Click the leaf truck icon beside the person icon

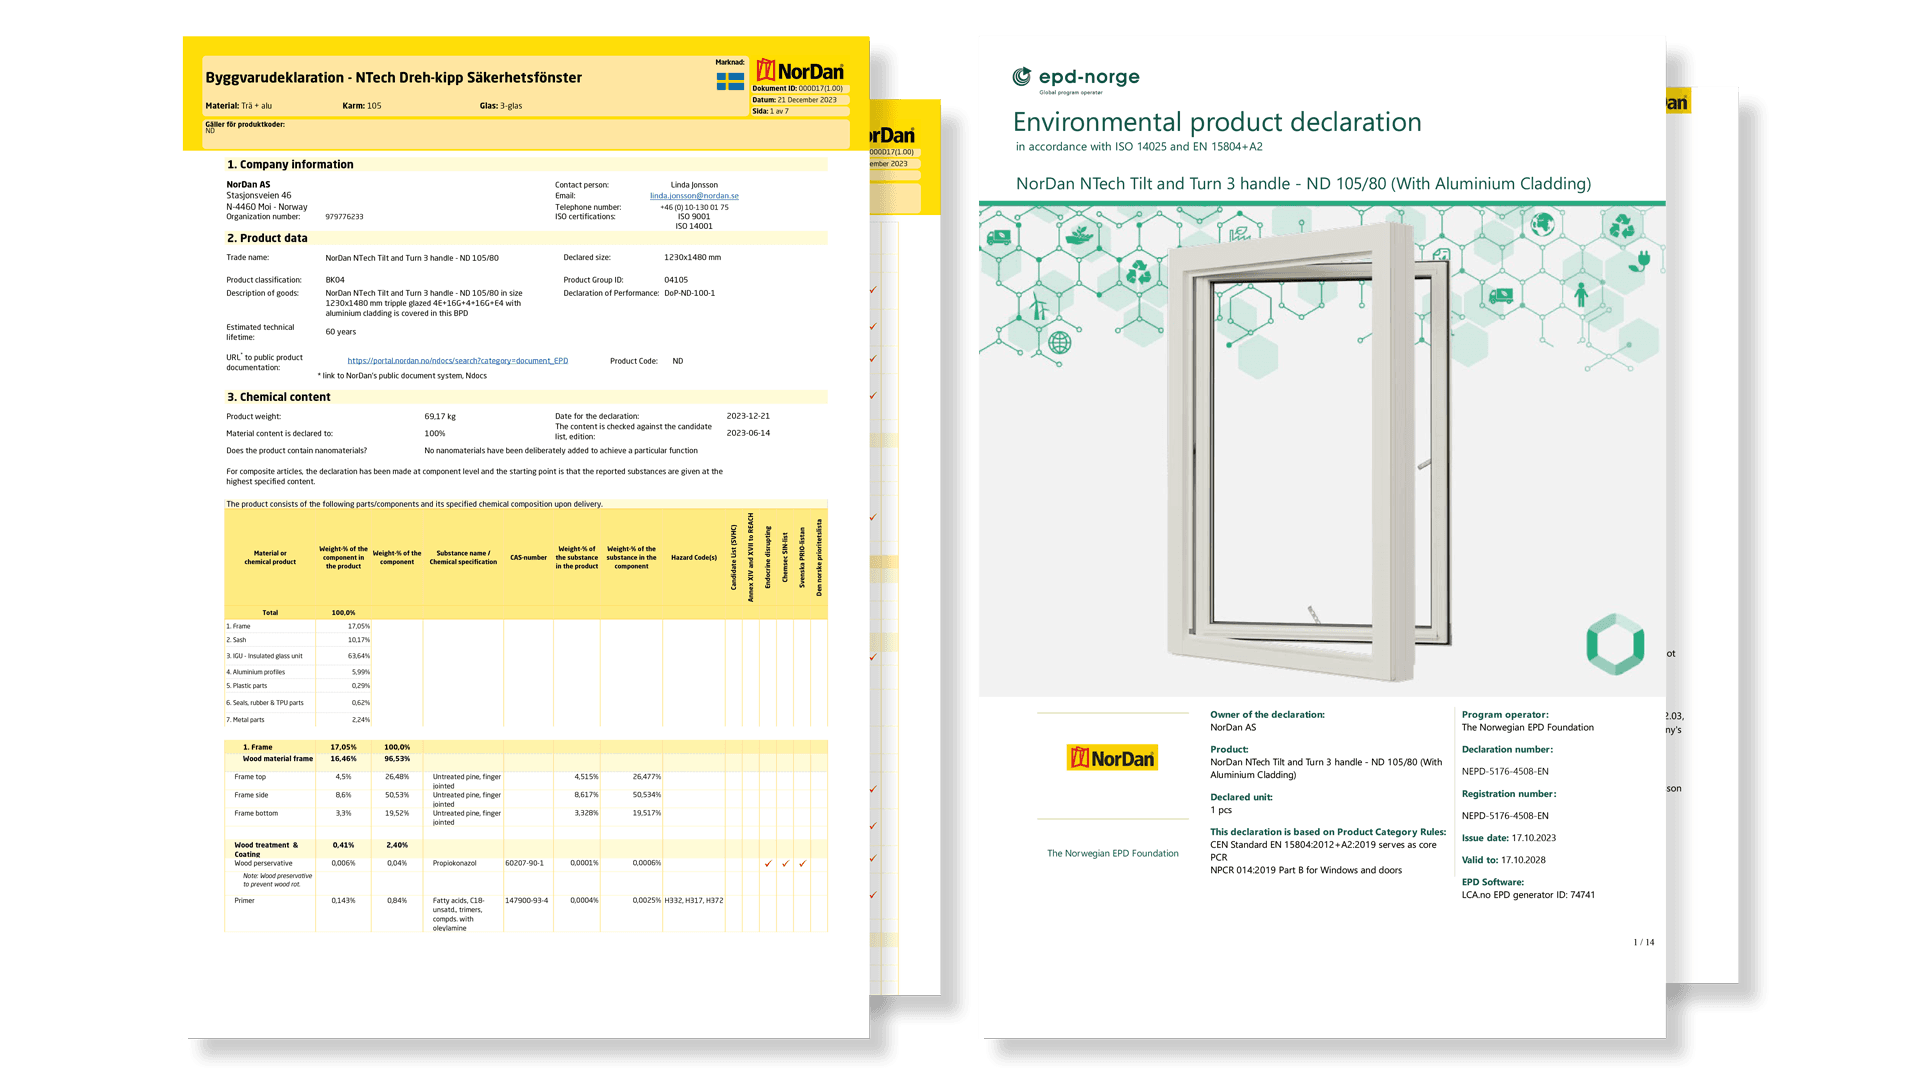click(x=1501, y=296)
